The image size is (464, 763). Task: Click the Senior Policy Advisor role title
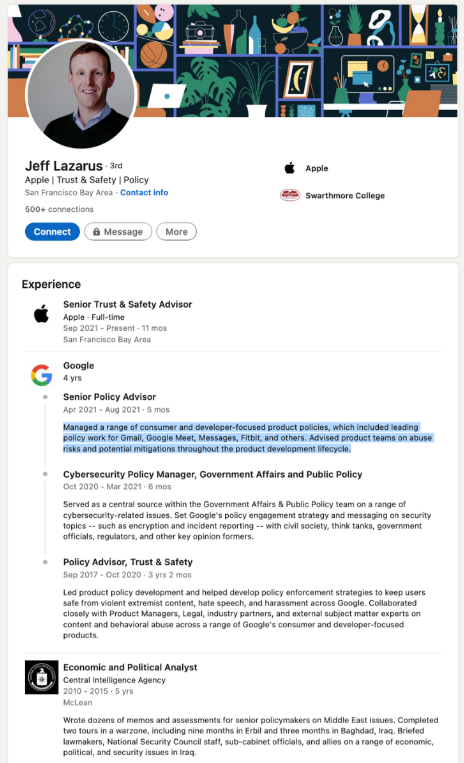click(109, 397)
